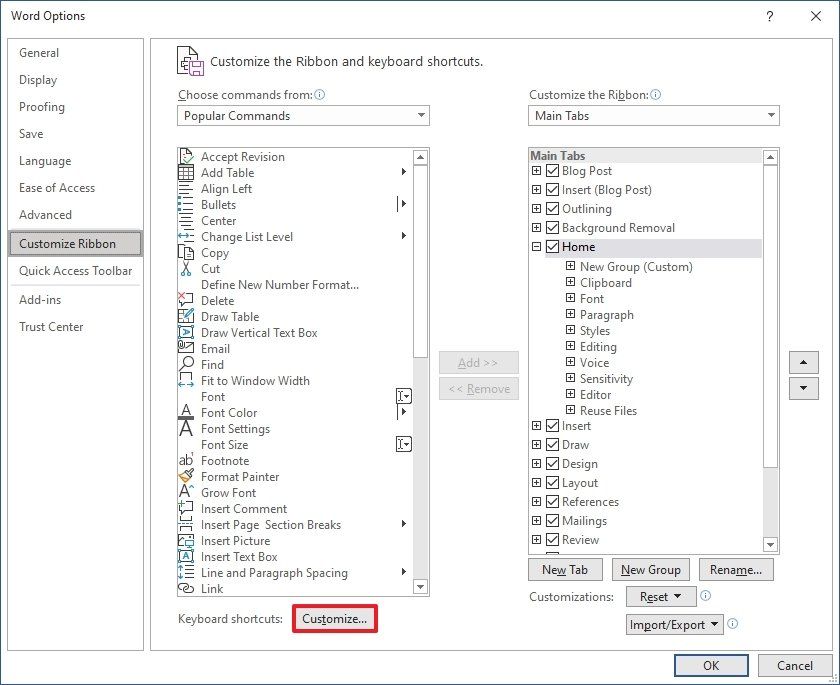Image resolution: width=840 pixels, height=685 pixels.
Task: Uncheck the Home tab checkbox
Action: tap(553, 246)
